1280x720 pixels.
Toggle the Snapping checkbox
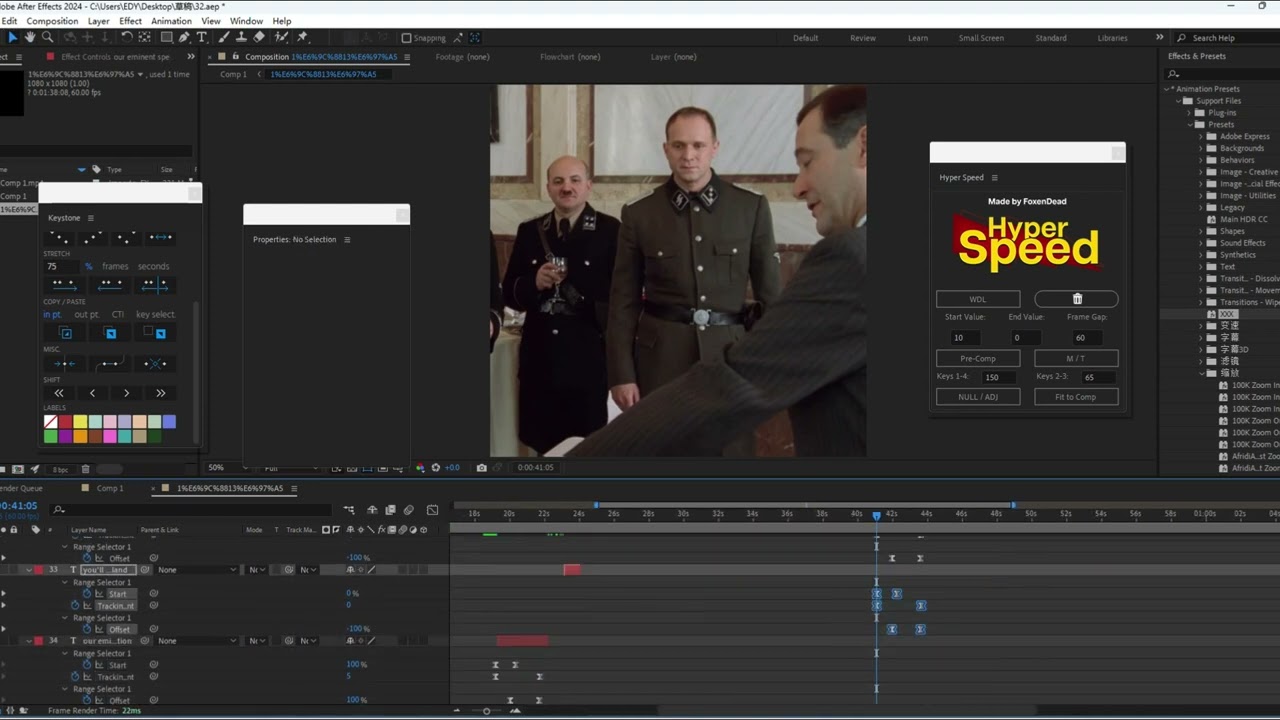(406, 38)
